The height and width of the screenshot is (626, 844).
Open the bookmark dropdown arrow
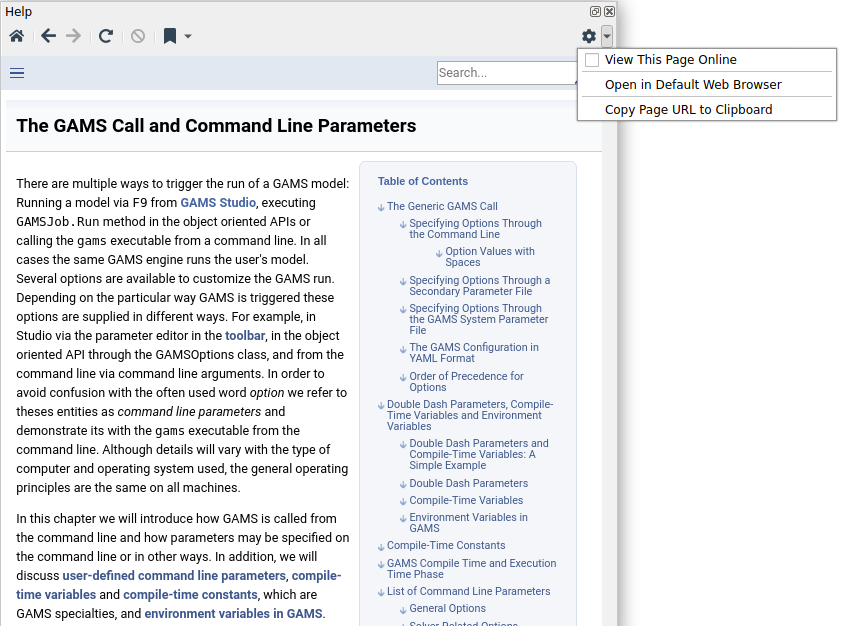coord(188,36)
